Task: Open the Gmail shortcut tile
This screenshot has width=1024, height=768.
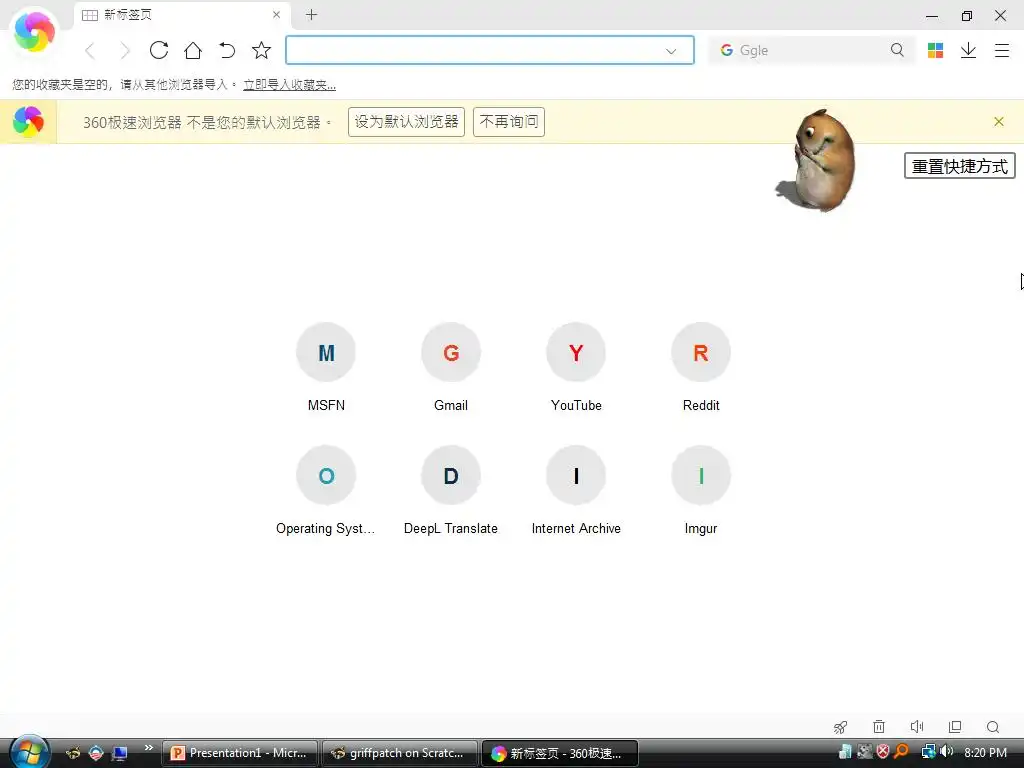Action: 451,368
